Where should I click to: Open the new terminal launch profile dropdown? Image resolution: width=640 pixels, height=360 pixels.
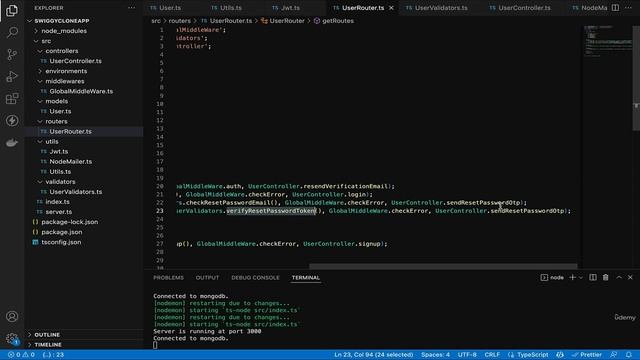point(580,278)
